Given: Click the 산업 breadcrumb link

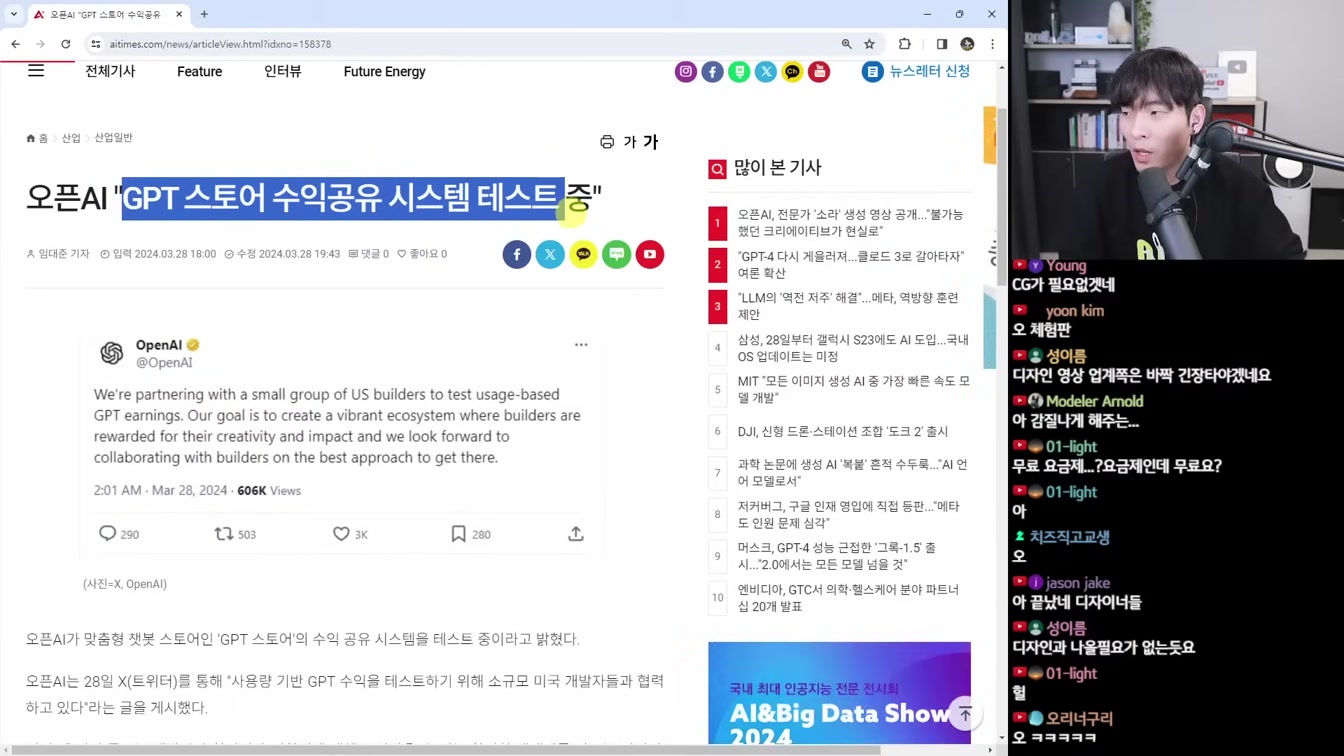Looking at the screenshot, I should pyautogui.click(x=71, y=138).
